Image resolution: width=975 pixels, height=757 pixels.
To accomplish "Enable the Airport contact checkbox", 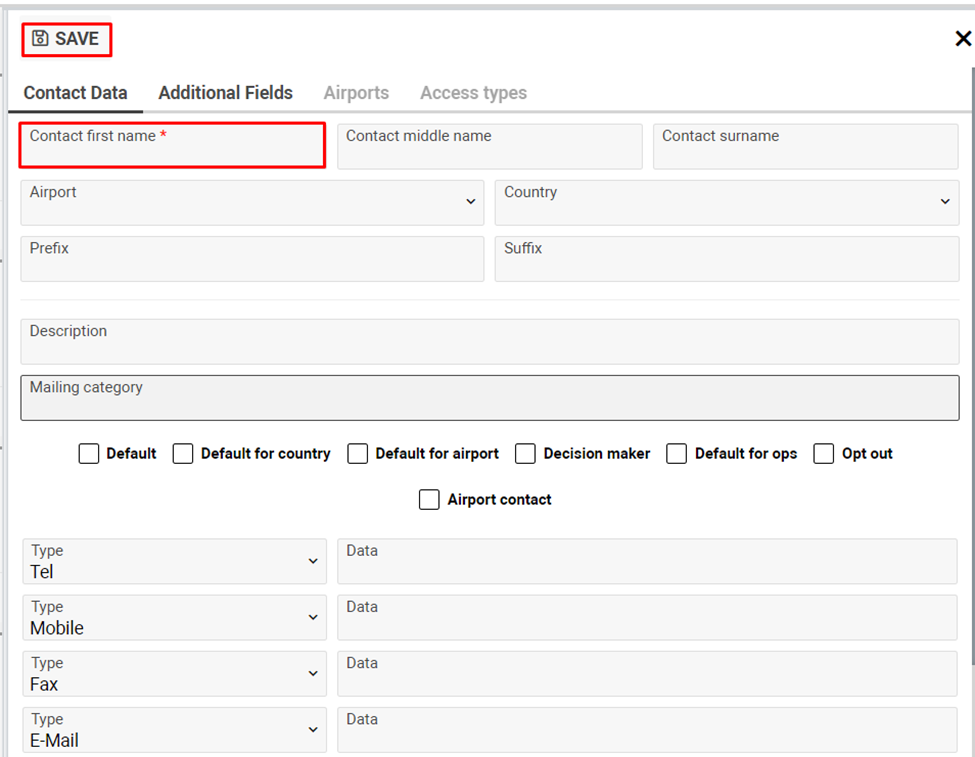I will coord(429,500).
